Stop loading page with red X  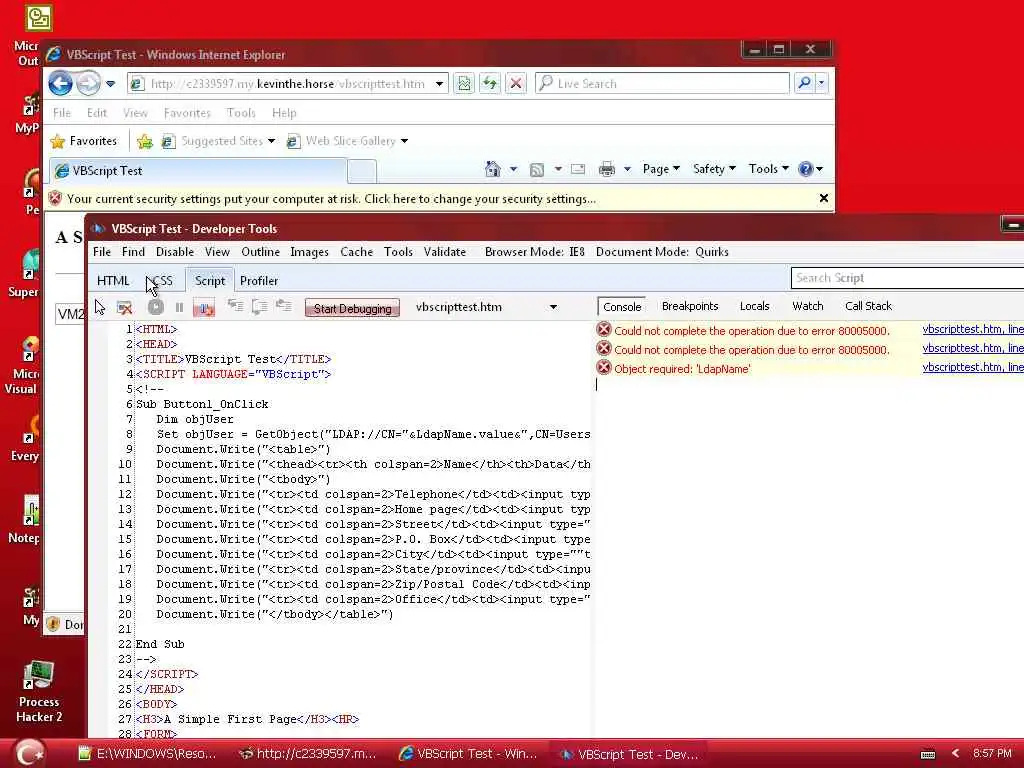[x=516, y=84]
